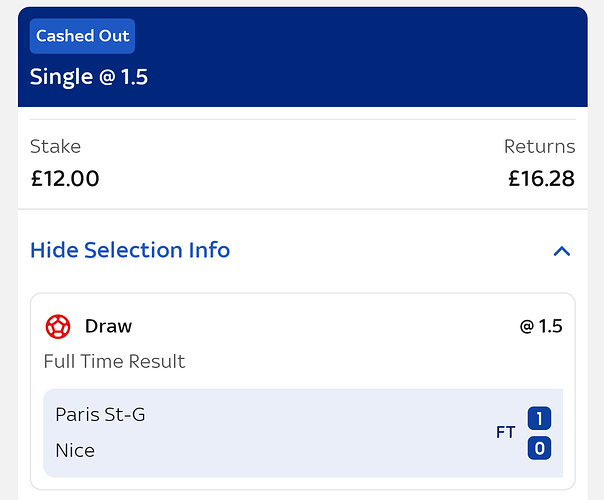
Task: Click the FT match status indicator
Action: point(506,433)
